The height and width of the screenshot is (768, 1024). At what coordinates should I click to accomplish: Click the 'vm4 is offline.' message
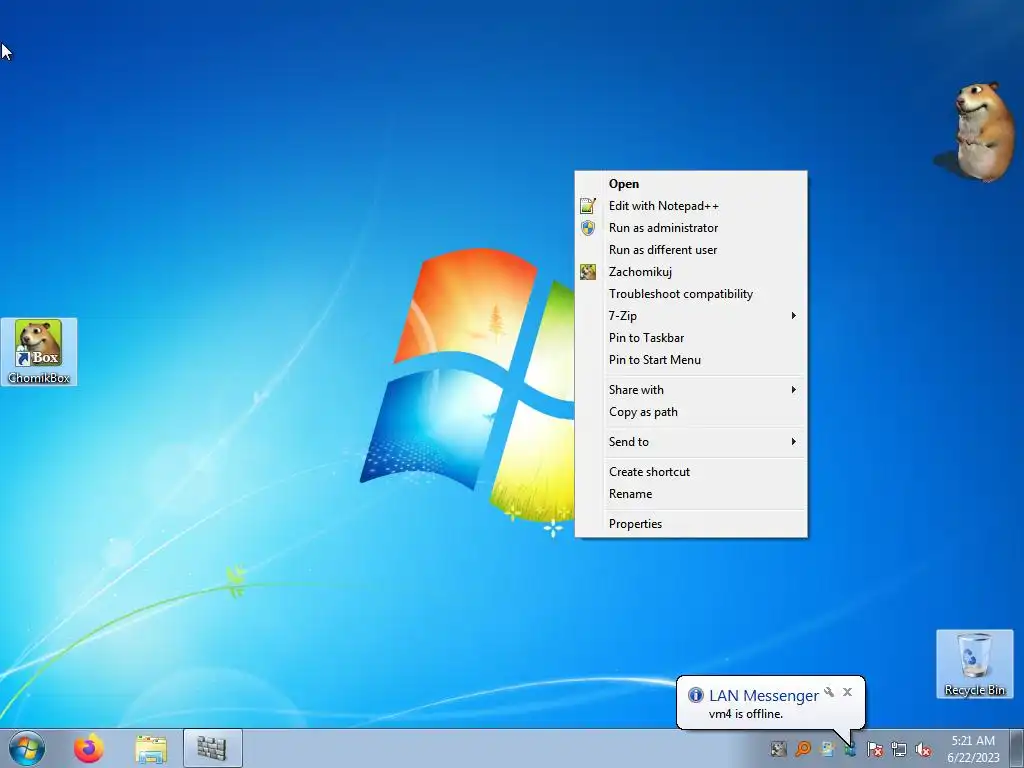(746, 714)
